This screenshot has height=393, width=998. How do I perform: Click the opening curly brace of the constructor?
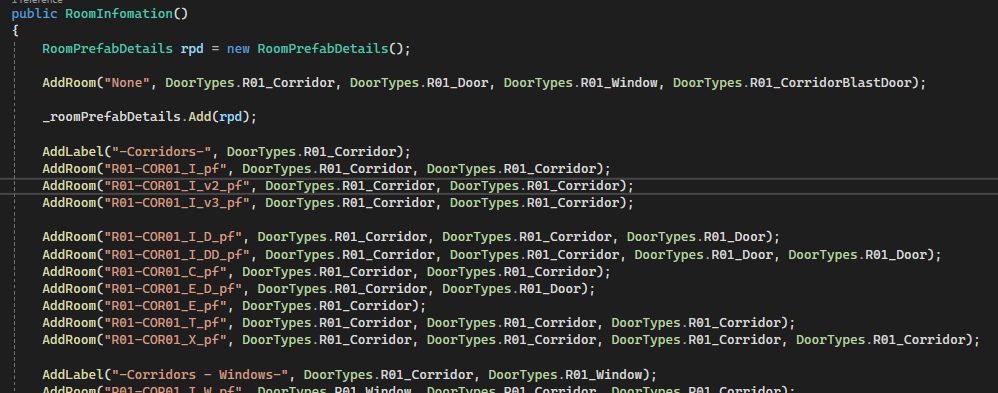pyautogui.click(x=15, y=31)
